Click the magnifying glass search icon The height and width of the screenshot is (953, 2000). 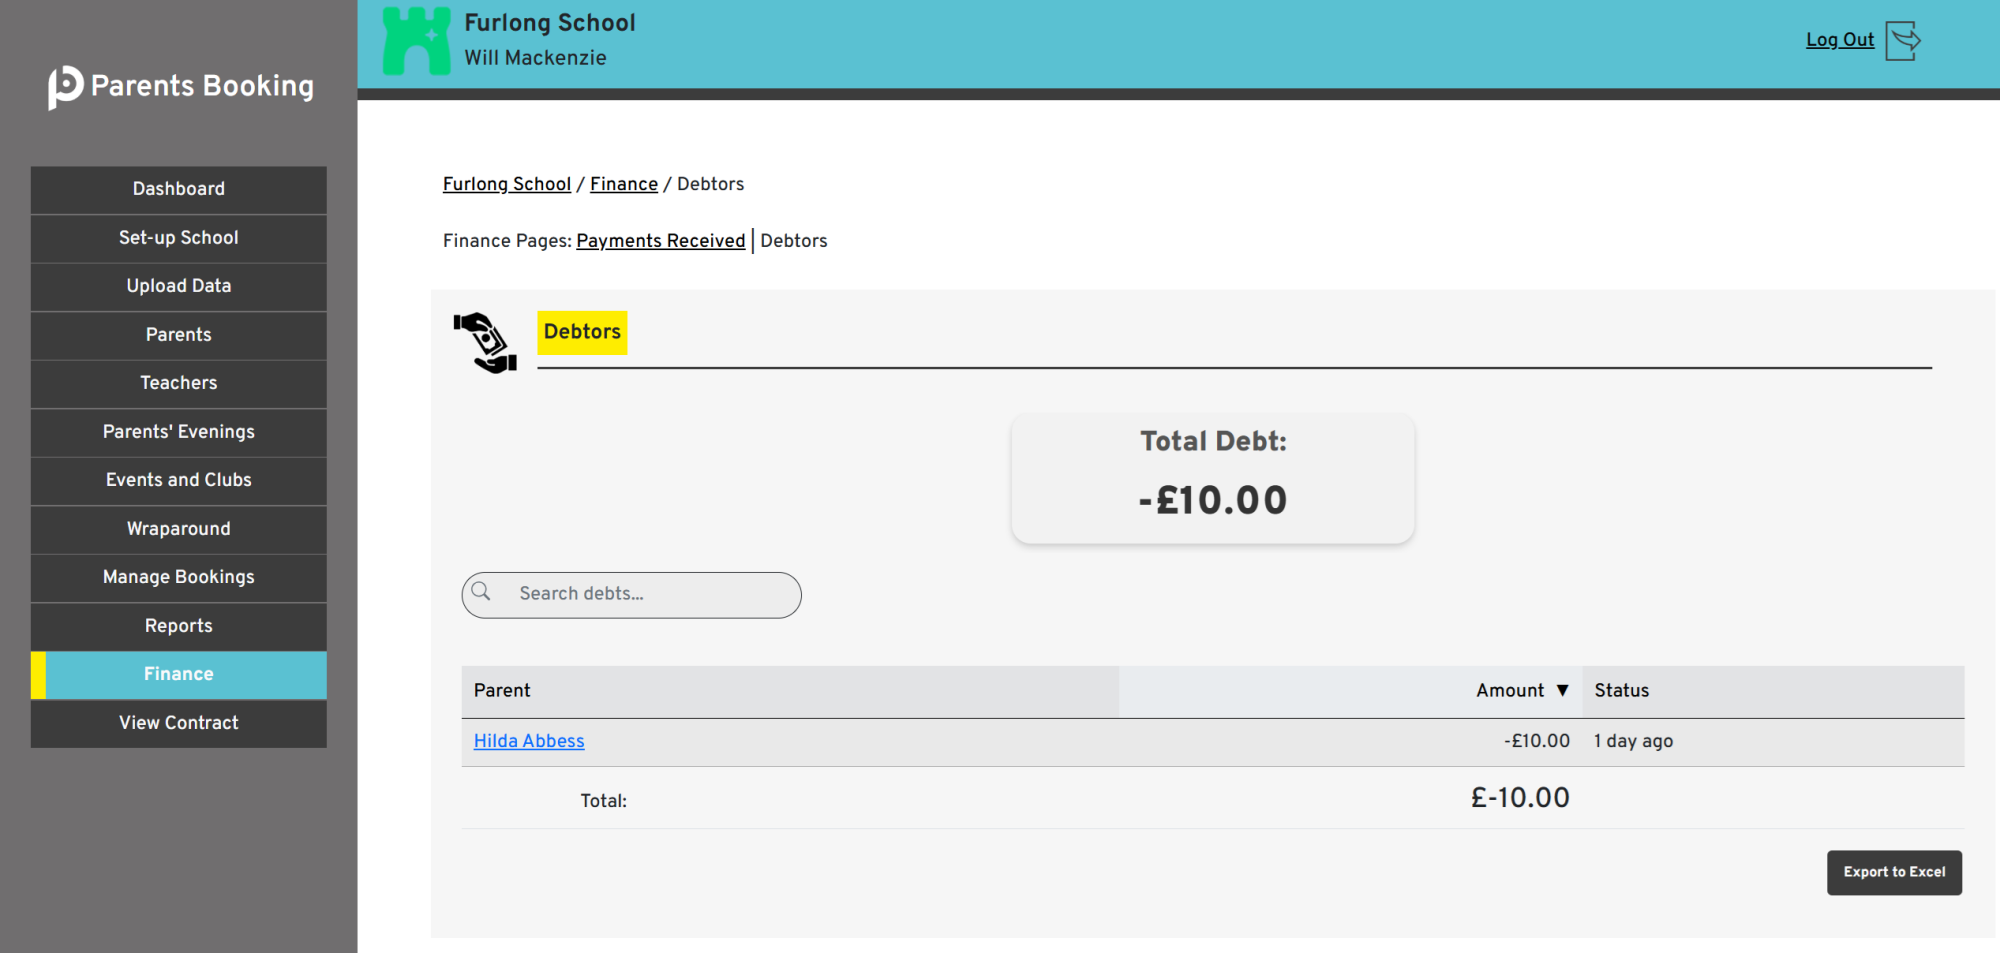point(481,592)
